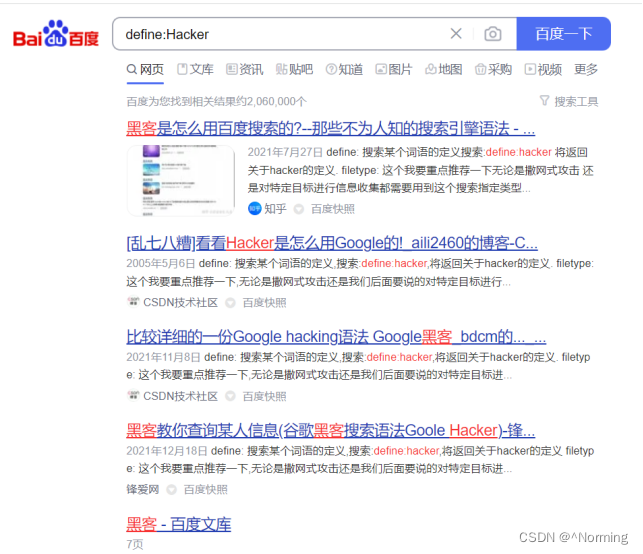Click the 2021年7月27日 snippet text

tap(420, 170)
